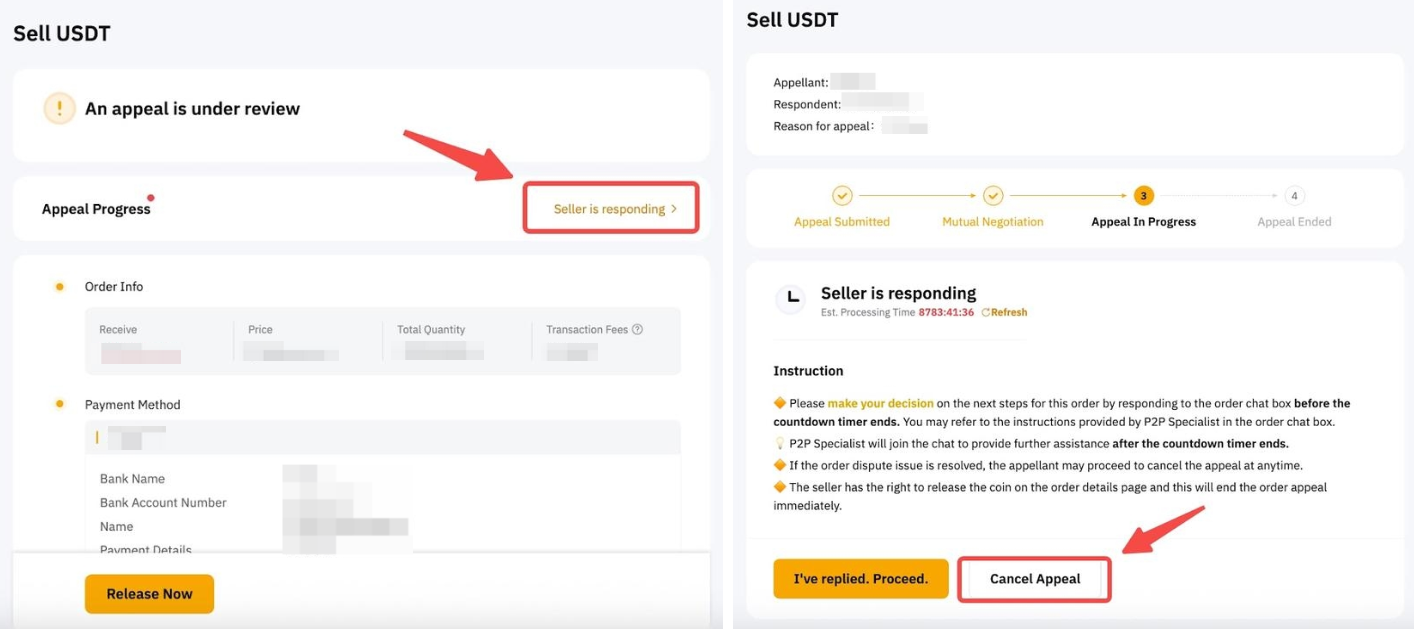Open the Appeal Progress section
The width and height of the screenshot is (1414, 629).
tap(96, 209)
